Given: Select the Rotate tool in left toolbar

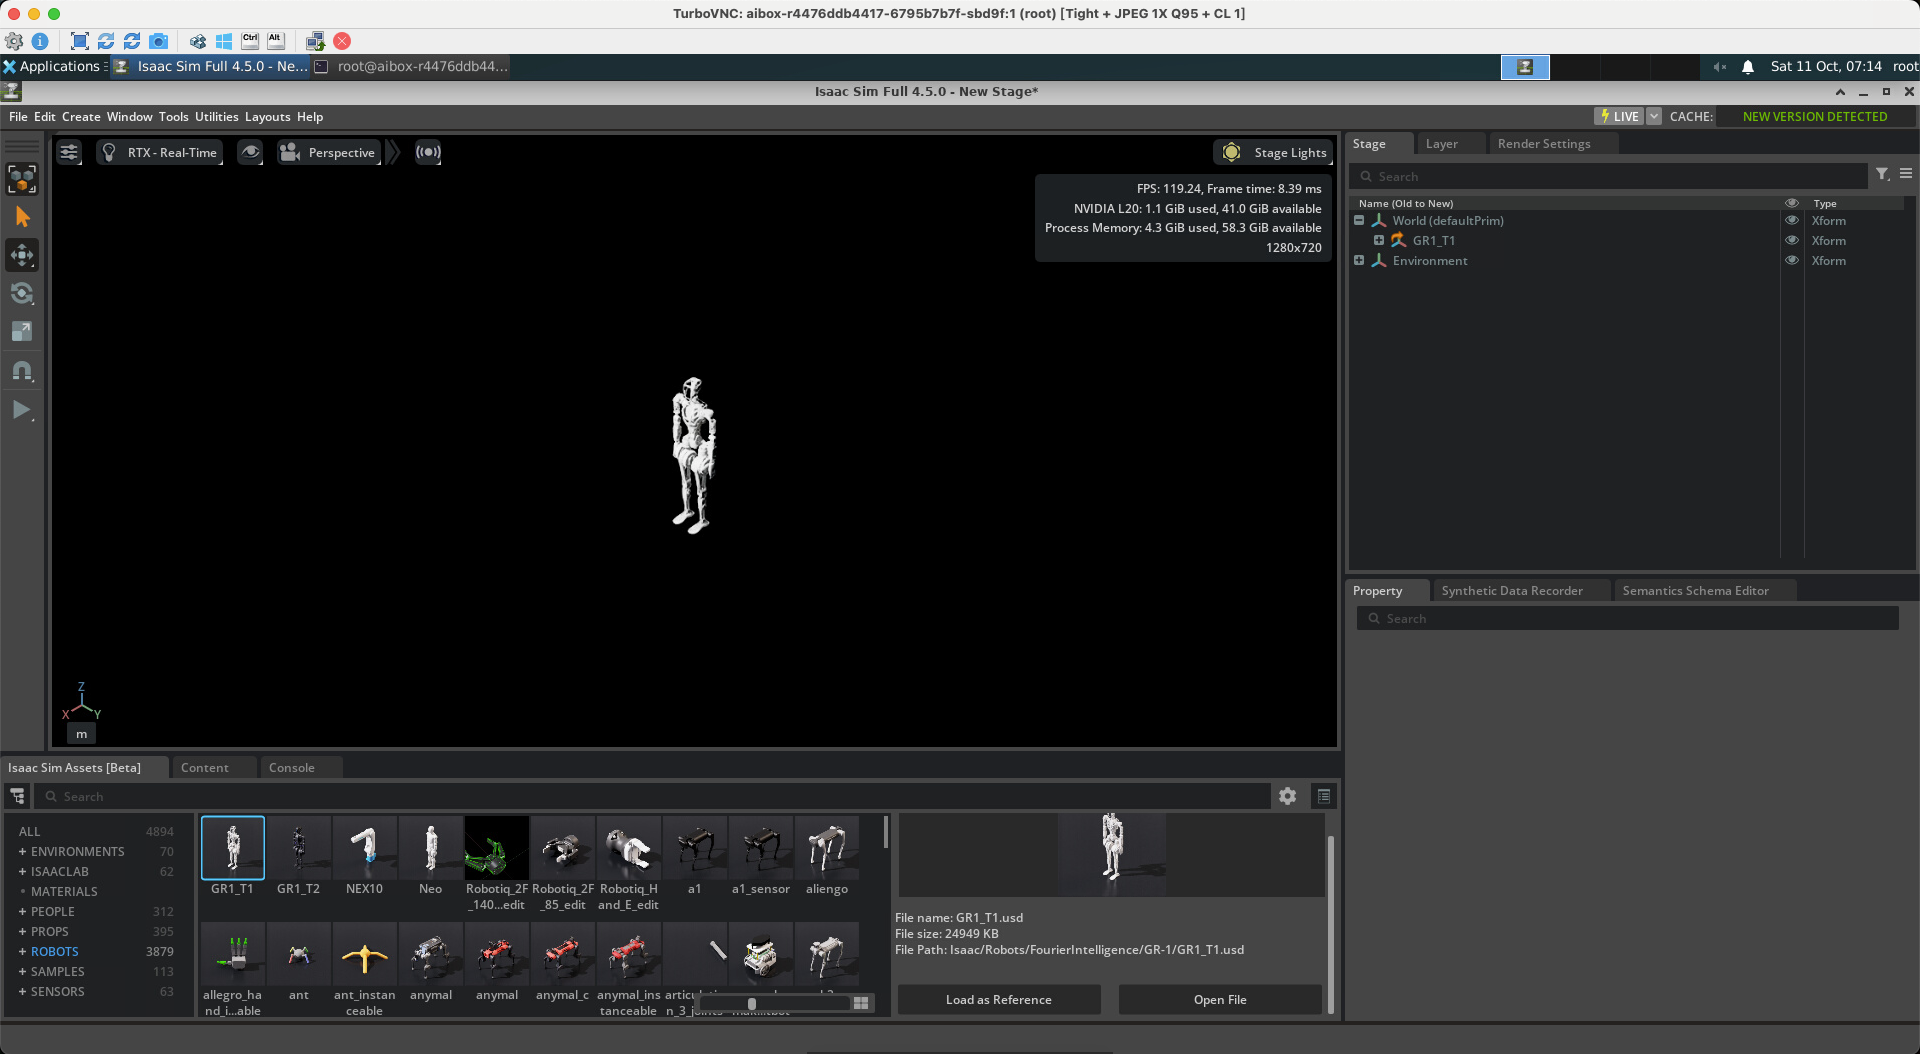Looking at the screenshot, I should [x=22, y=294].
